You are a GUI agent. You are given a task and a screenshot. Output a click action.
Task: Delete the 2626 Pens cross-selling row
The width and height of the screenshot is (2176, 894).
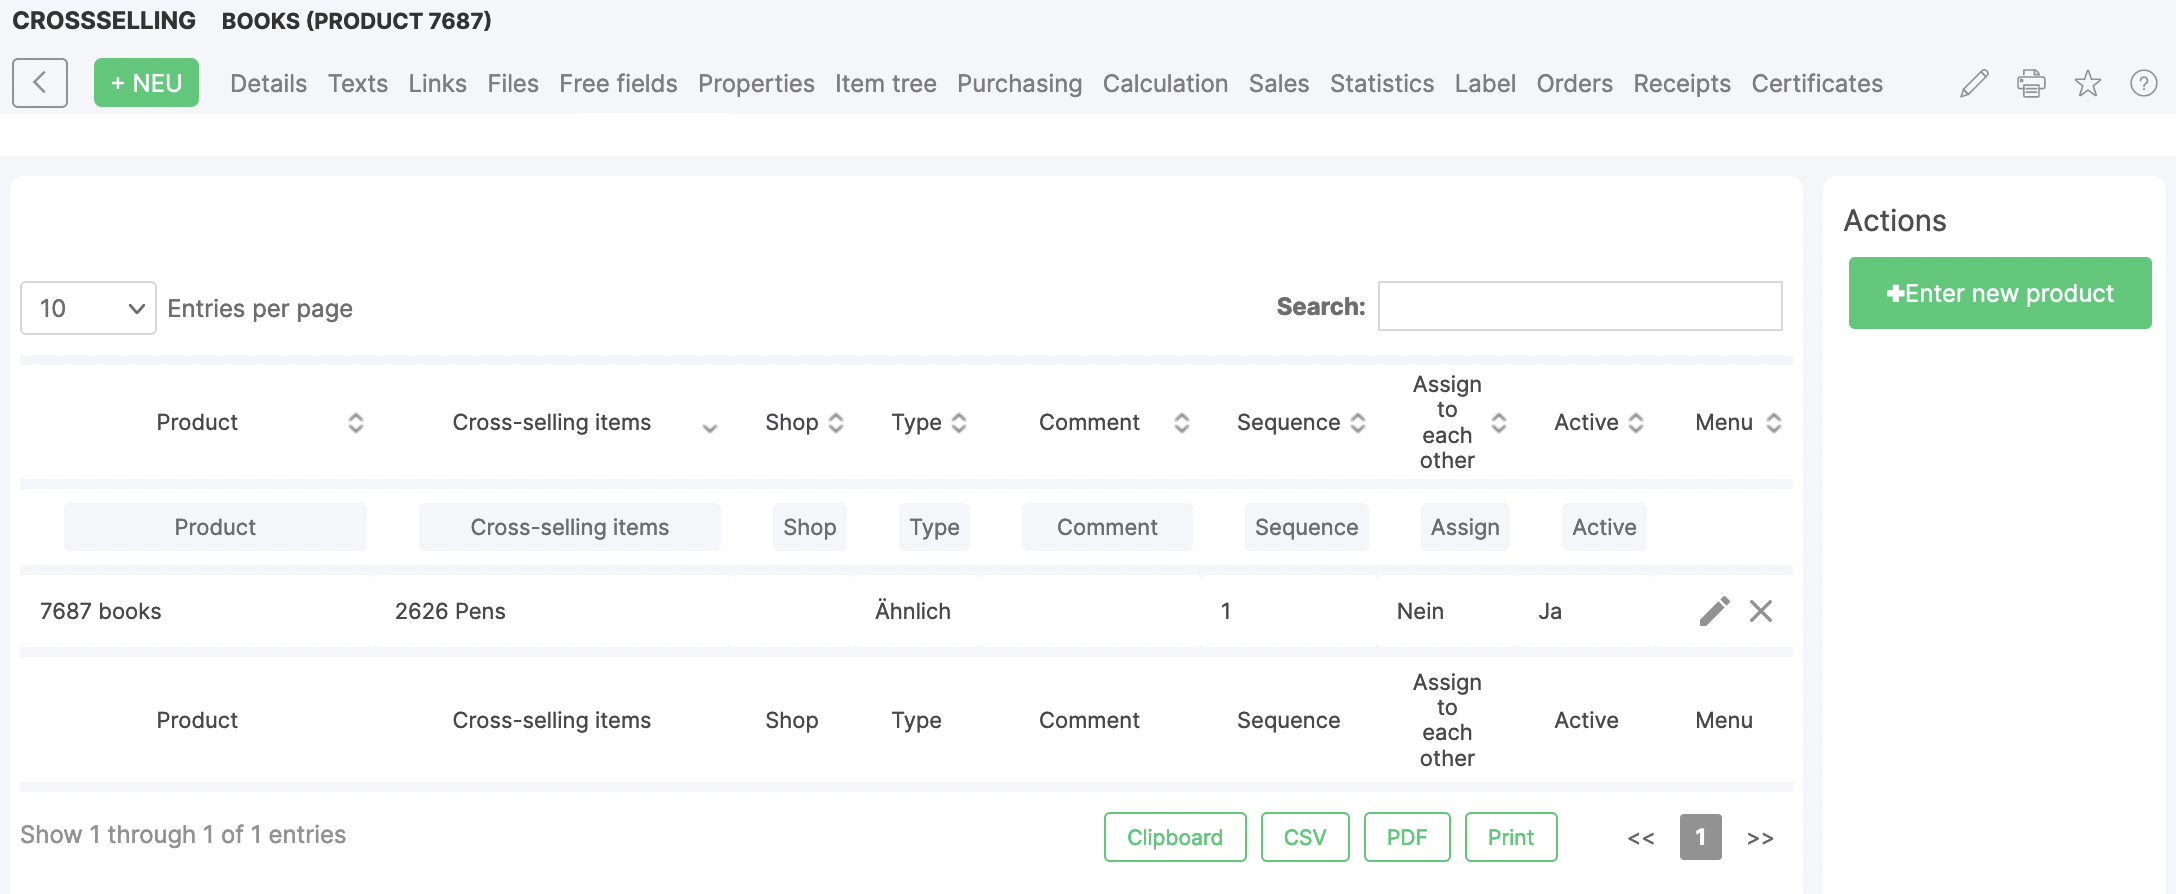(x=1761, y=611)
